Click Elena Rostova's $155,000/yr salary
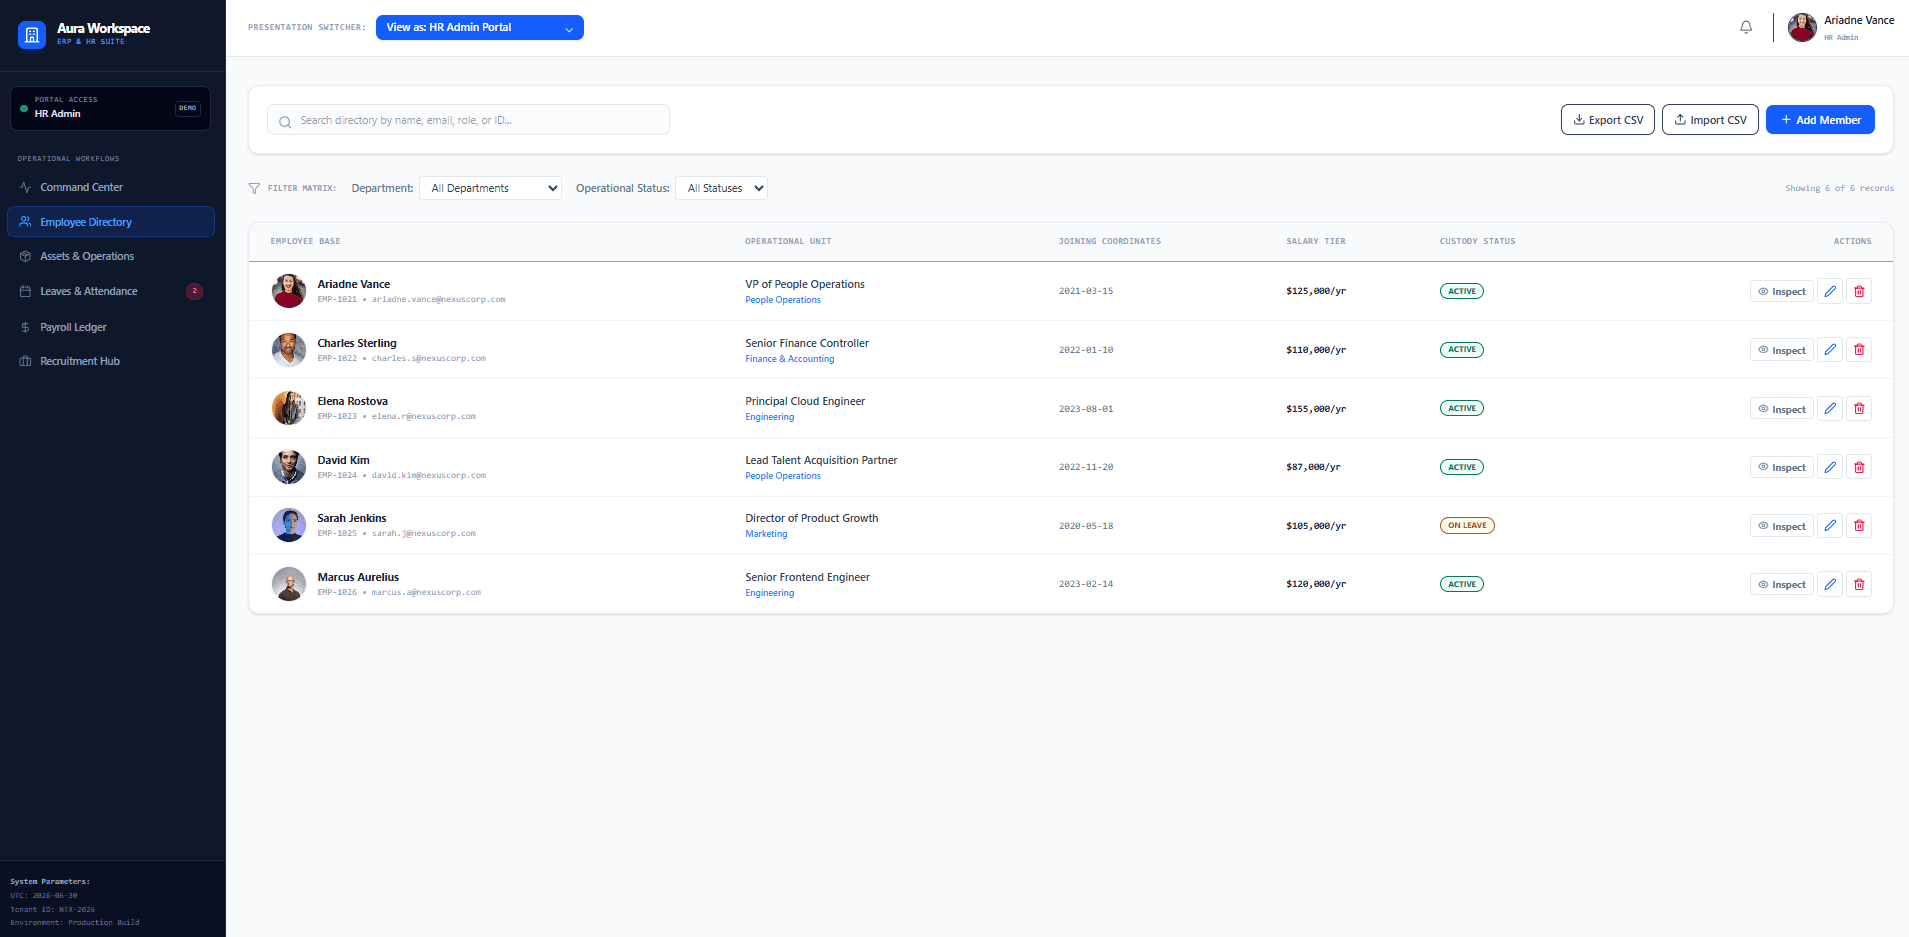The width and height of the screenshot is (1909, 937). coord(1316,409)
